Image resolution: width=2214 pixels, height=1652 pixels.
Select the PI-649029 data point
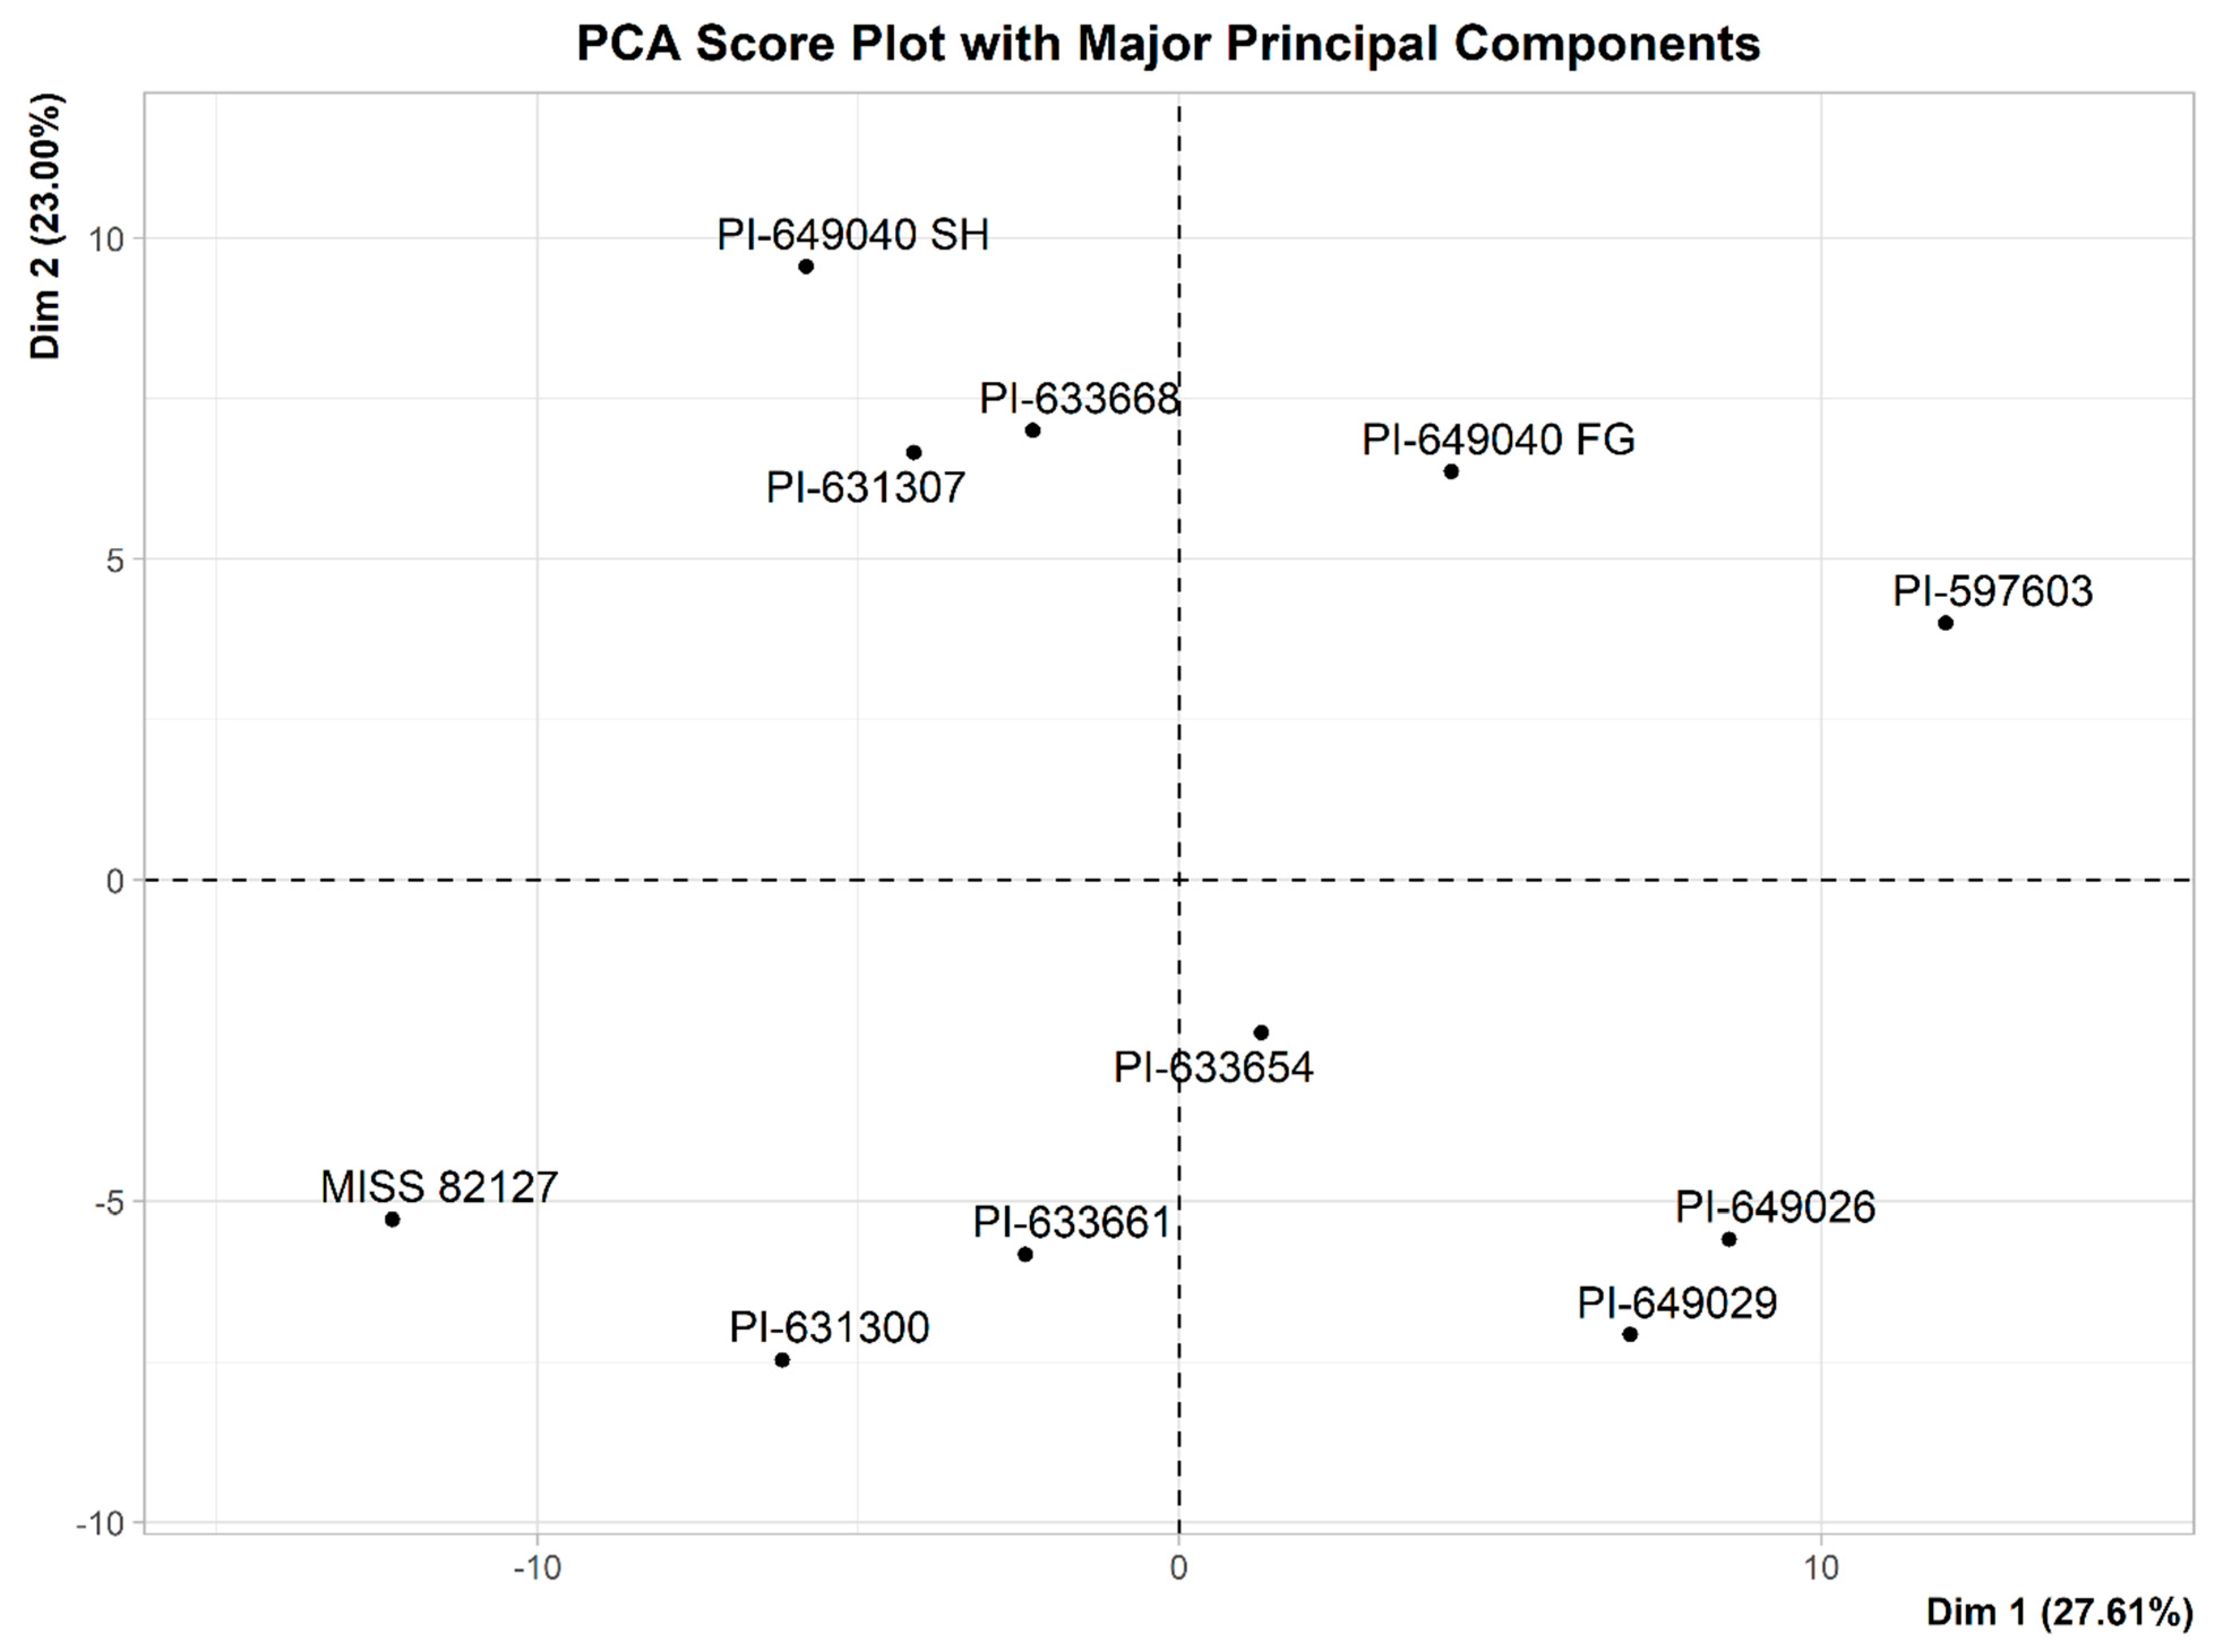[1630, 1334]
